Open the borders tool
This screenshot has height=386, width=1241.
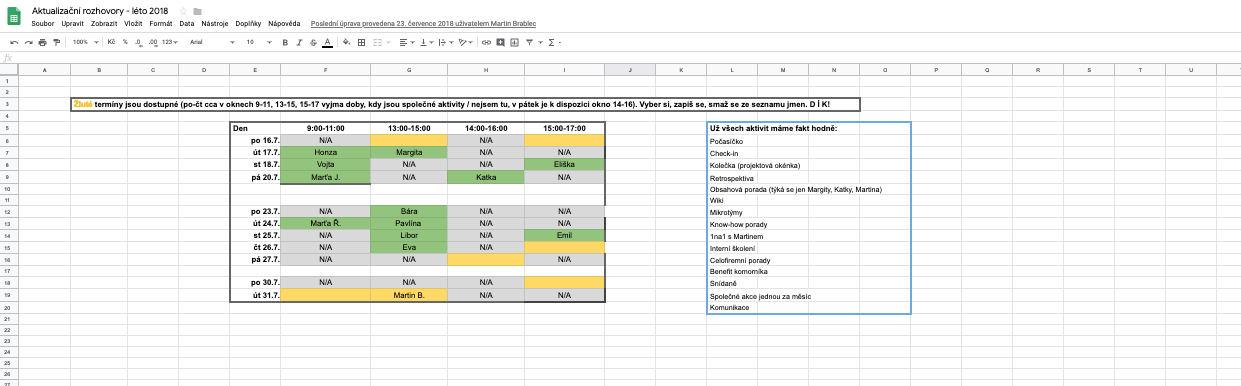[361, 42]
